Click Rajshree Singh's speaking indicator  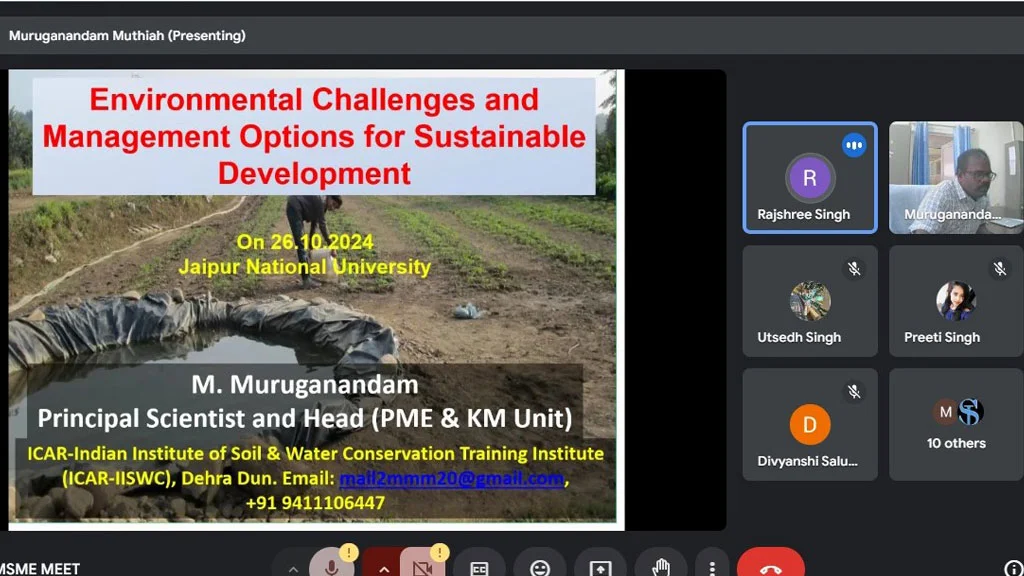point(854,145)
